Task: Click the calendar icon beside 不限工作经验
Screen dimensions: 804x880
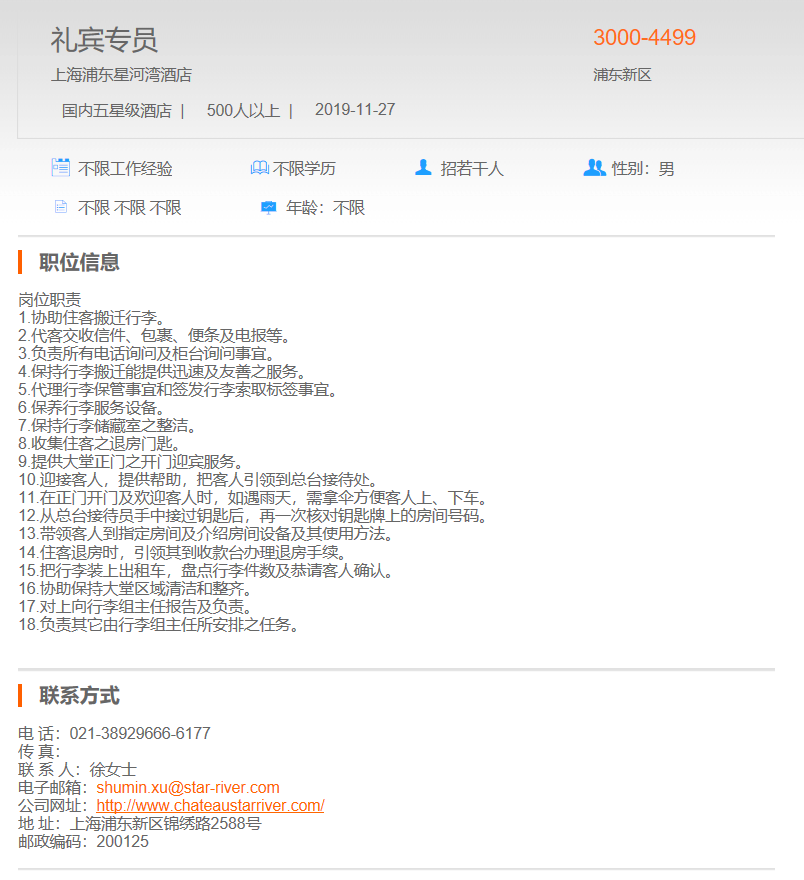Action: tap(60, 168)
